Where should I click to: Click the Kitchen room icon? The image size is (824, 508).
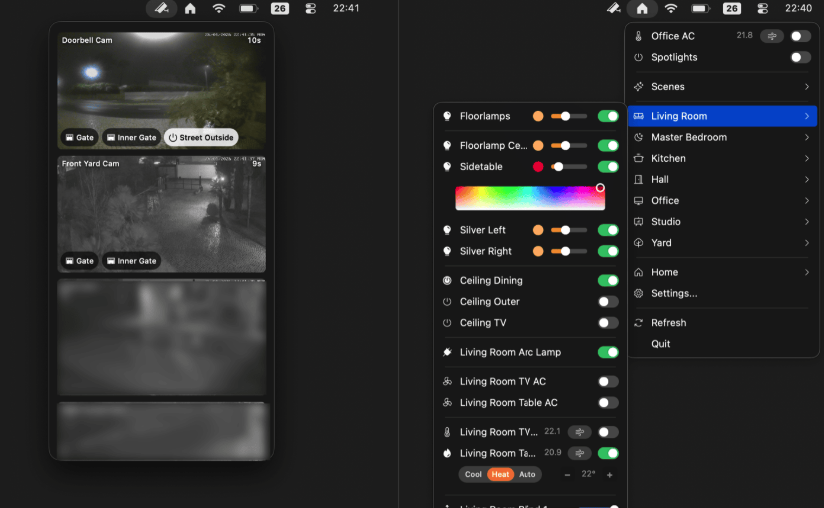click(639, 158)
